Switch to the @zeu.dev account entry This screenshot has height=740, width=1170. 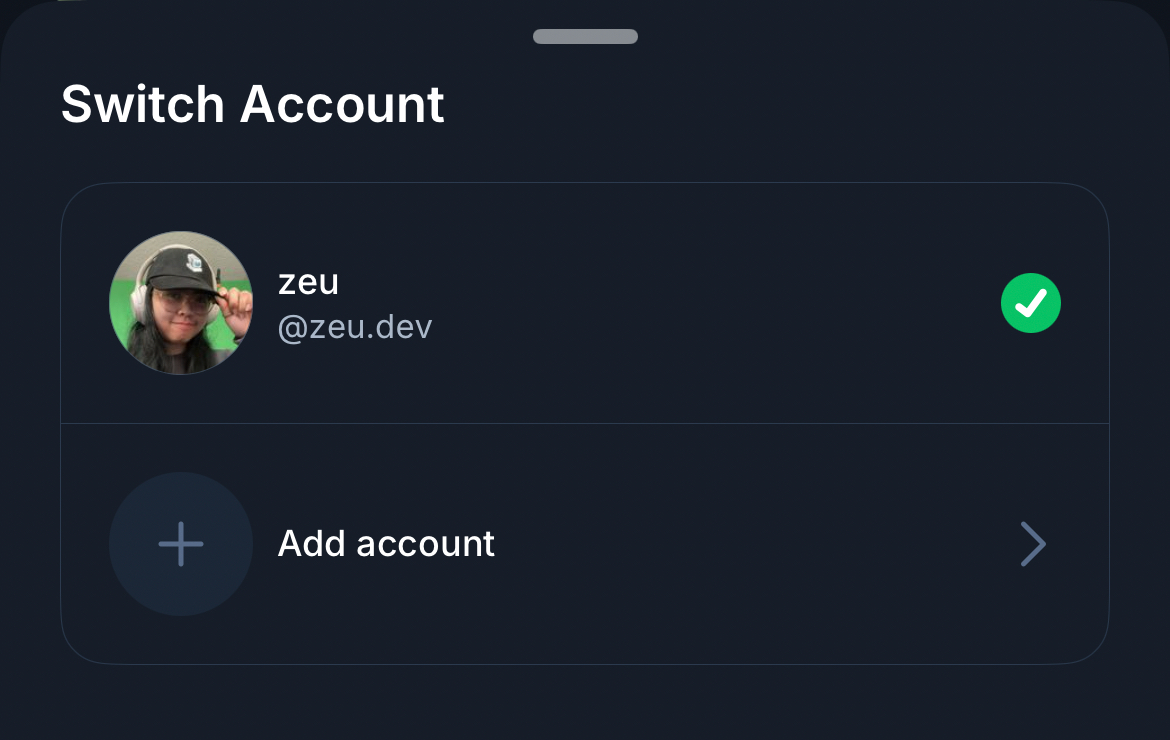coord(585,303)
